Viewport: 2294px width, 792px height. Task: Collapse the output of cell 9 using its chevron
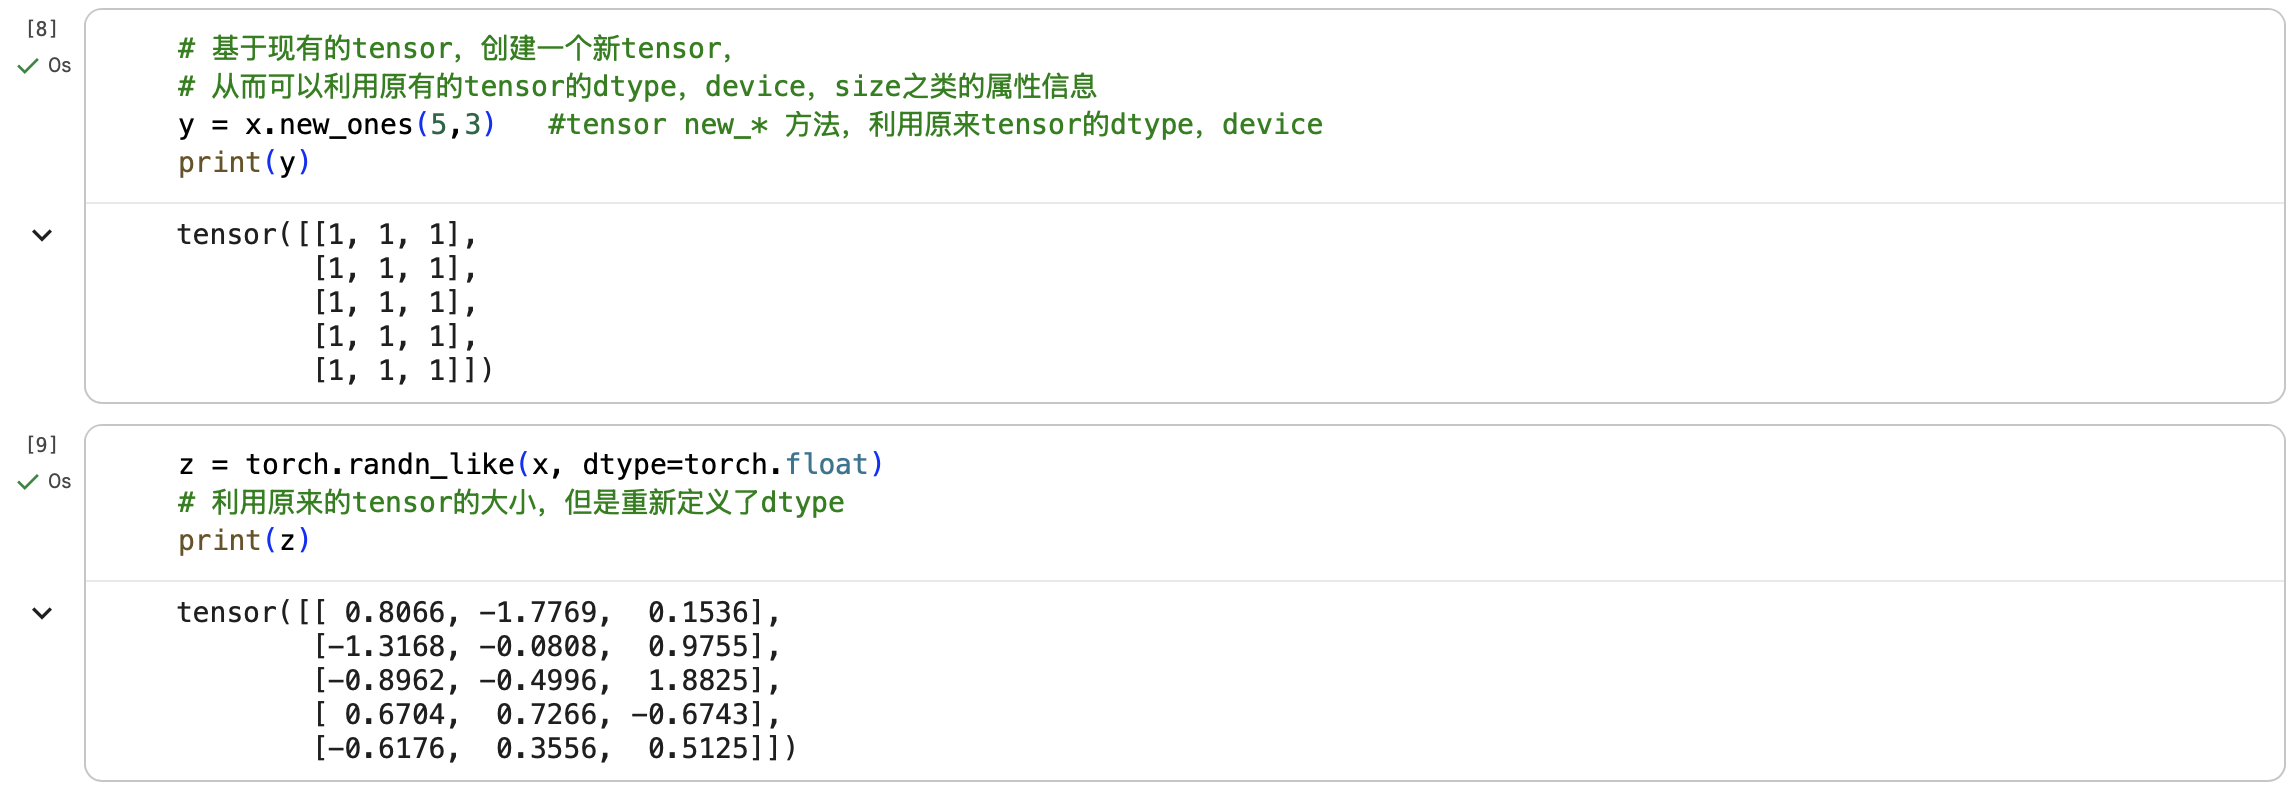[x=41, y=612]
